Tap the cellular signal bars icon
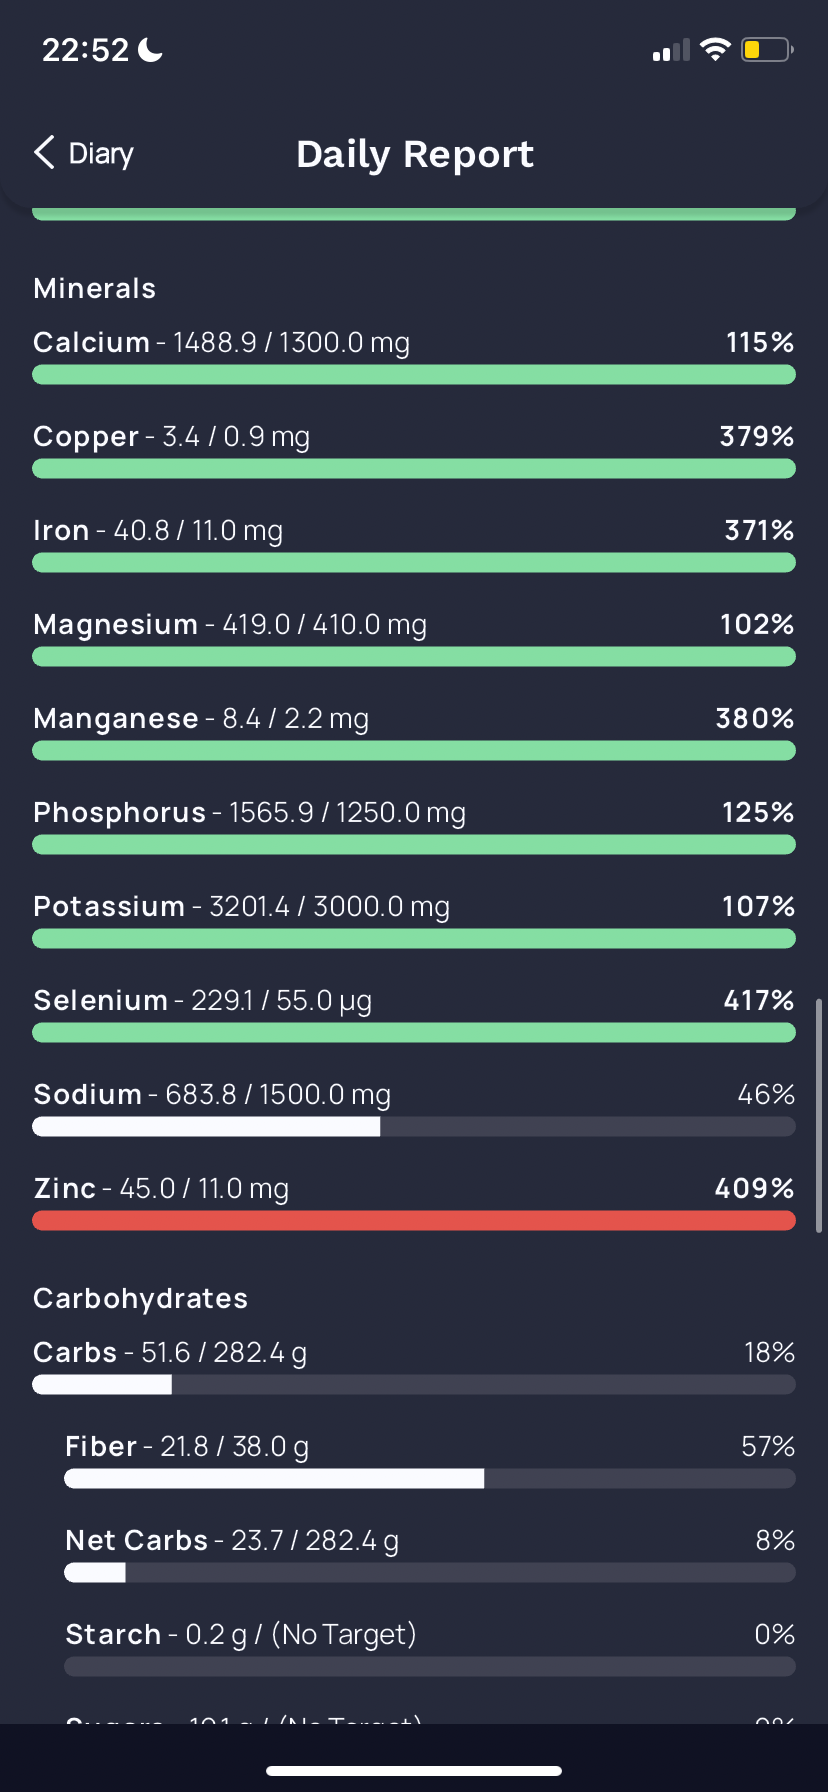 click(x=671, y=51)
